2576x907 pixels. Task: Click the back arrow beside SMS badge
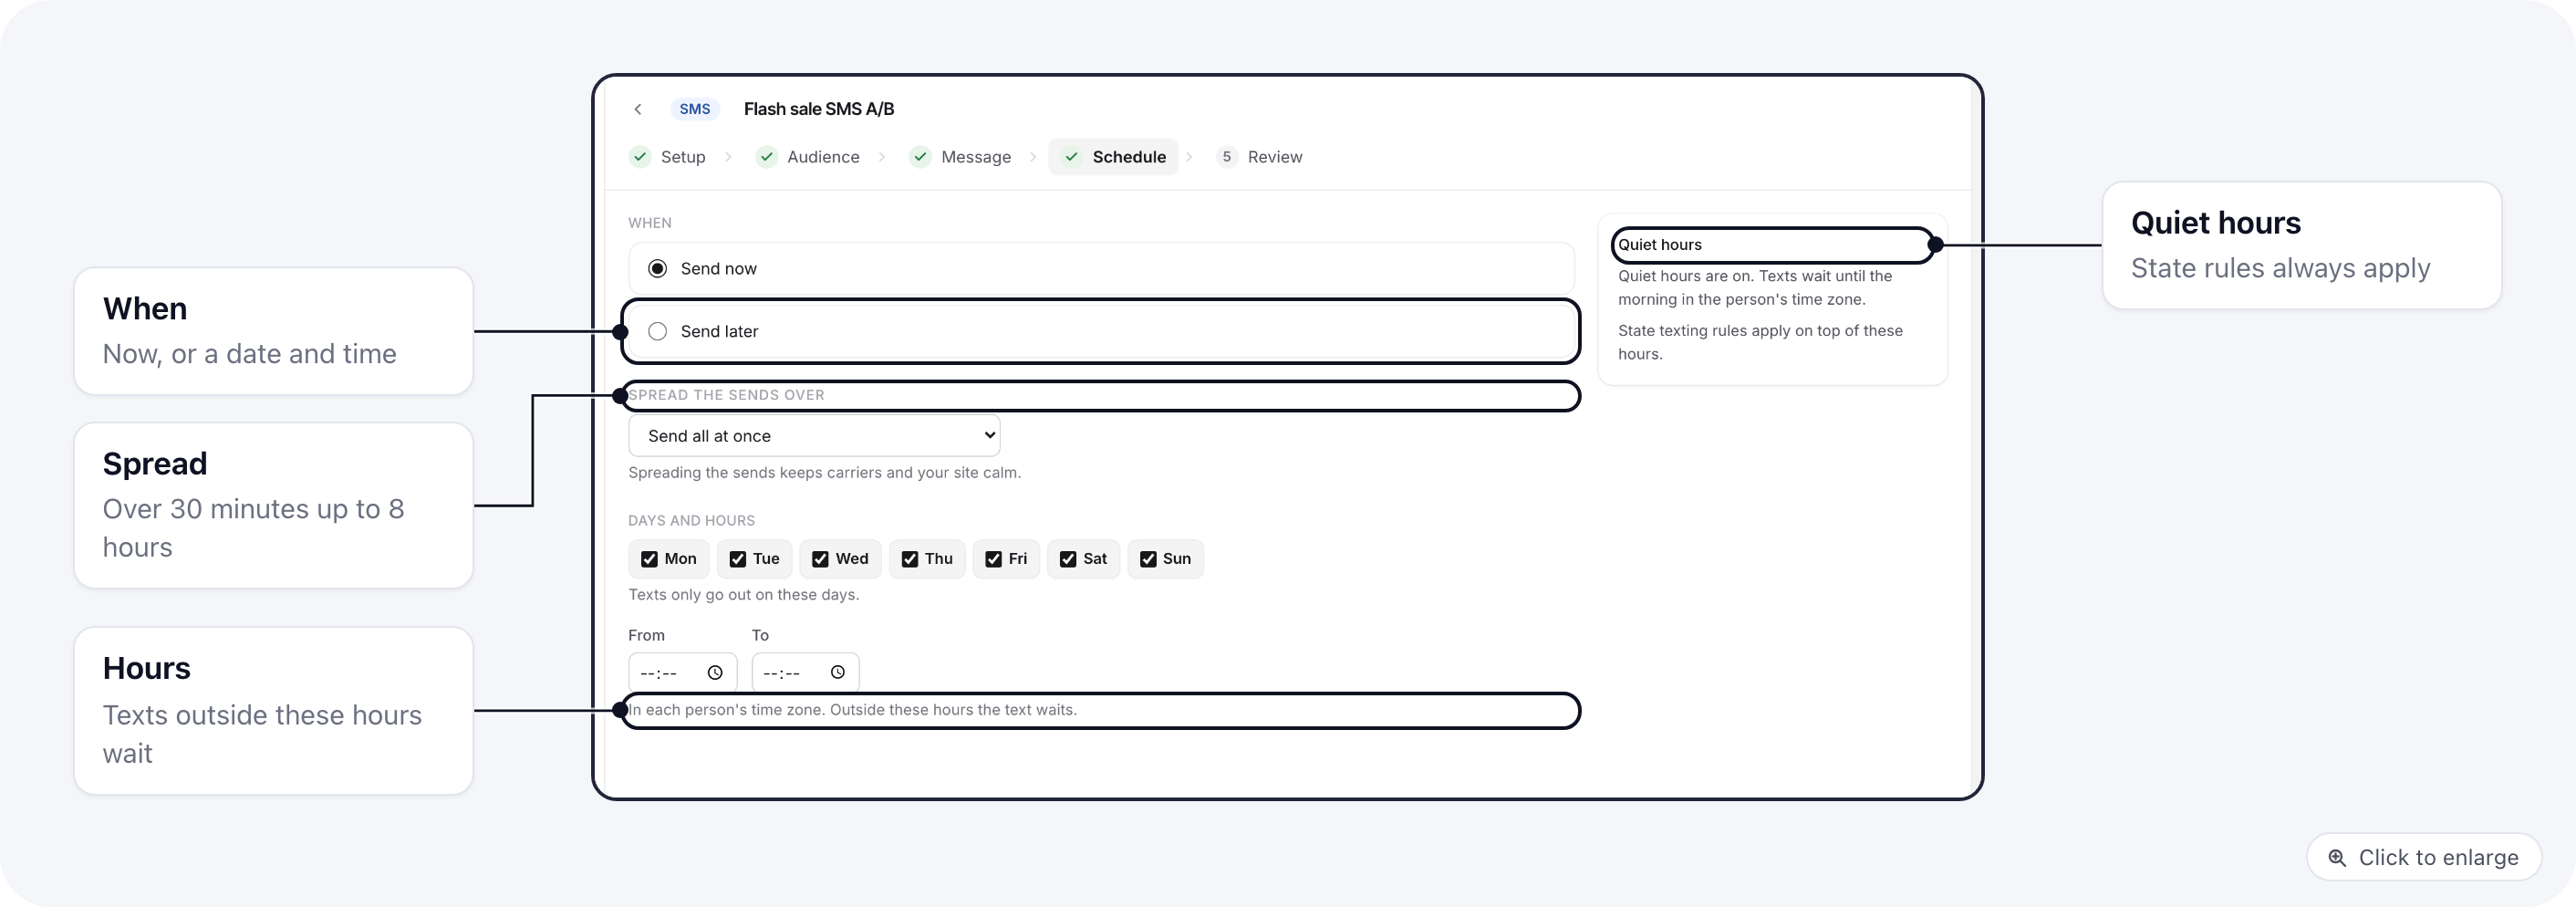tap(638, 109)
